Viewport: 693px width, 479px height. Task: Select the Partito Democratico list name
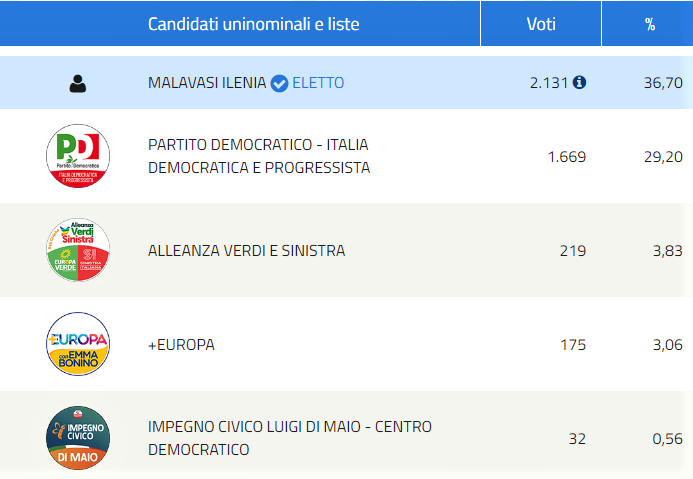(259, 156)
